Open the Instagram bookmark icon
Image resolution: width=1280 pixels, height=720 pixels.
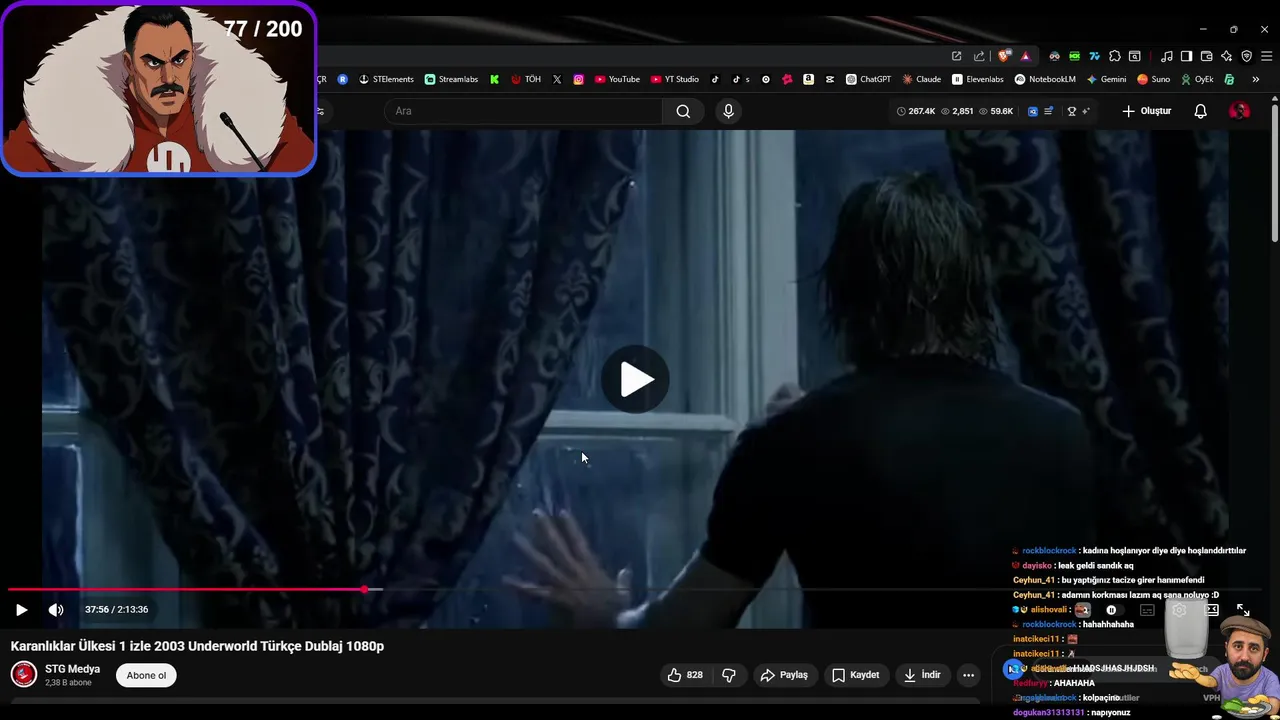[x=578, y=79]
